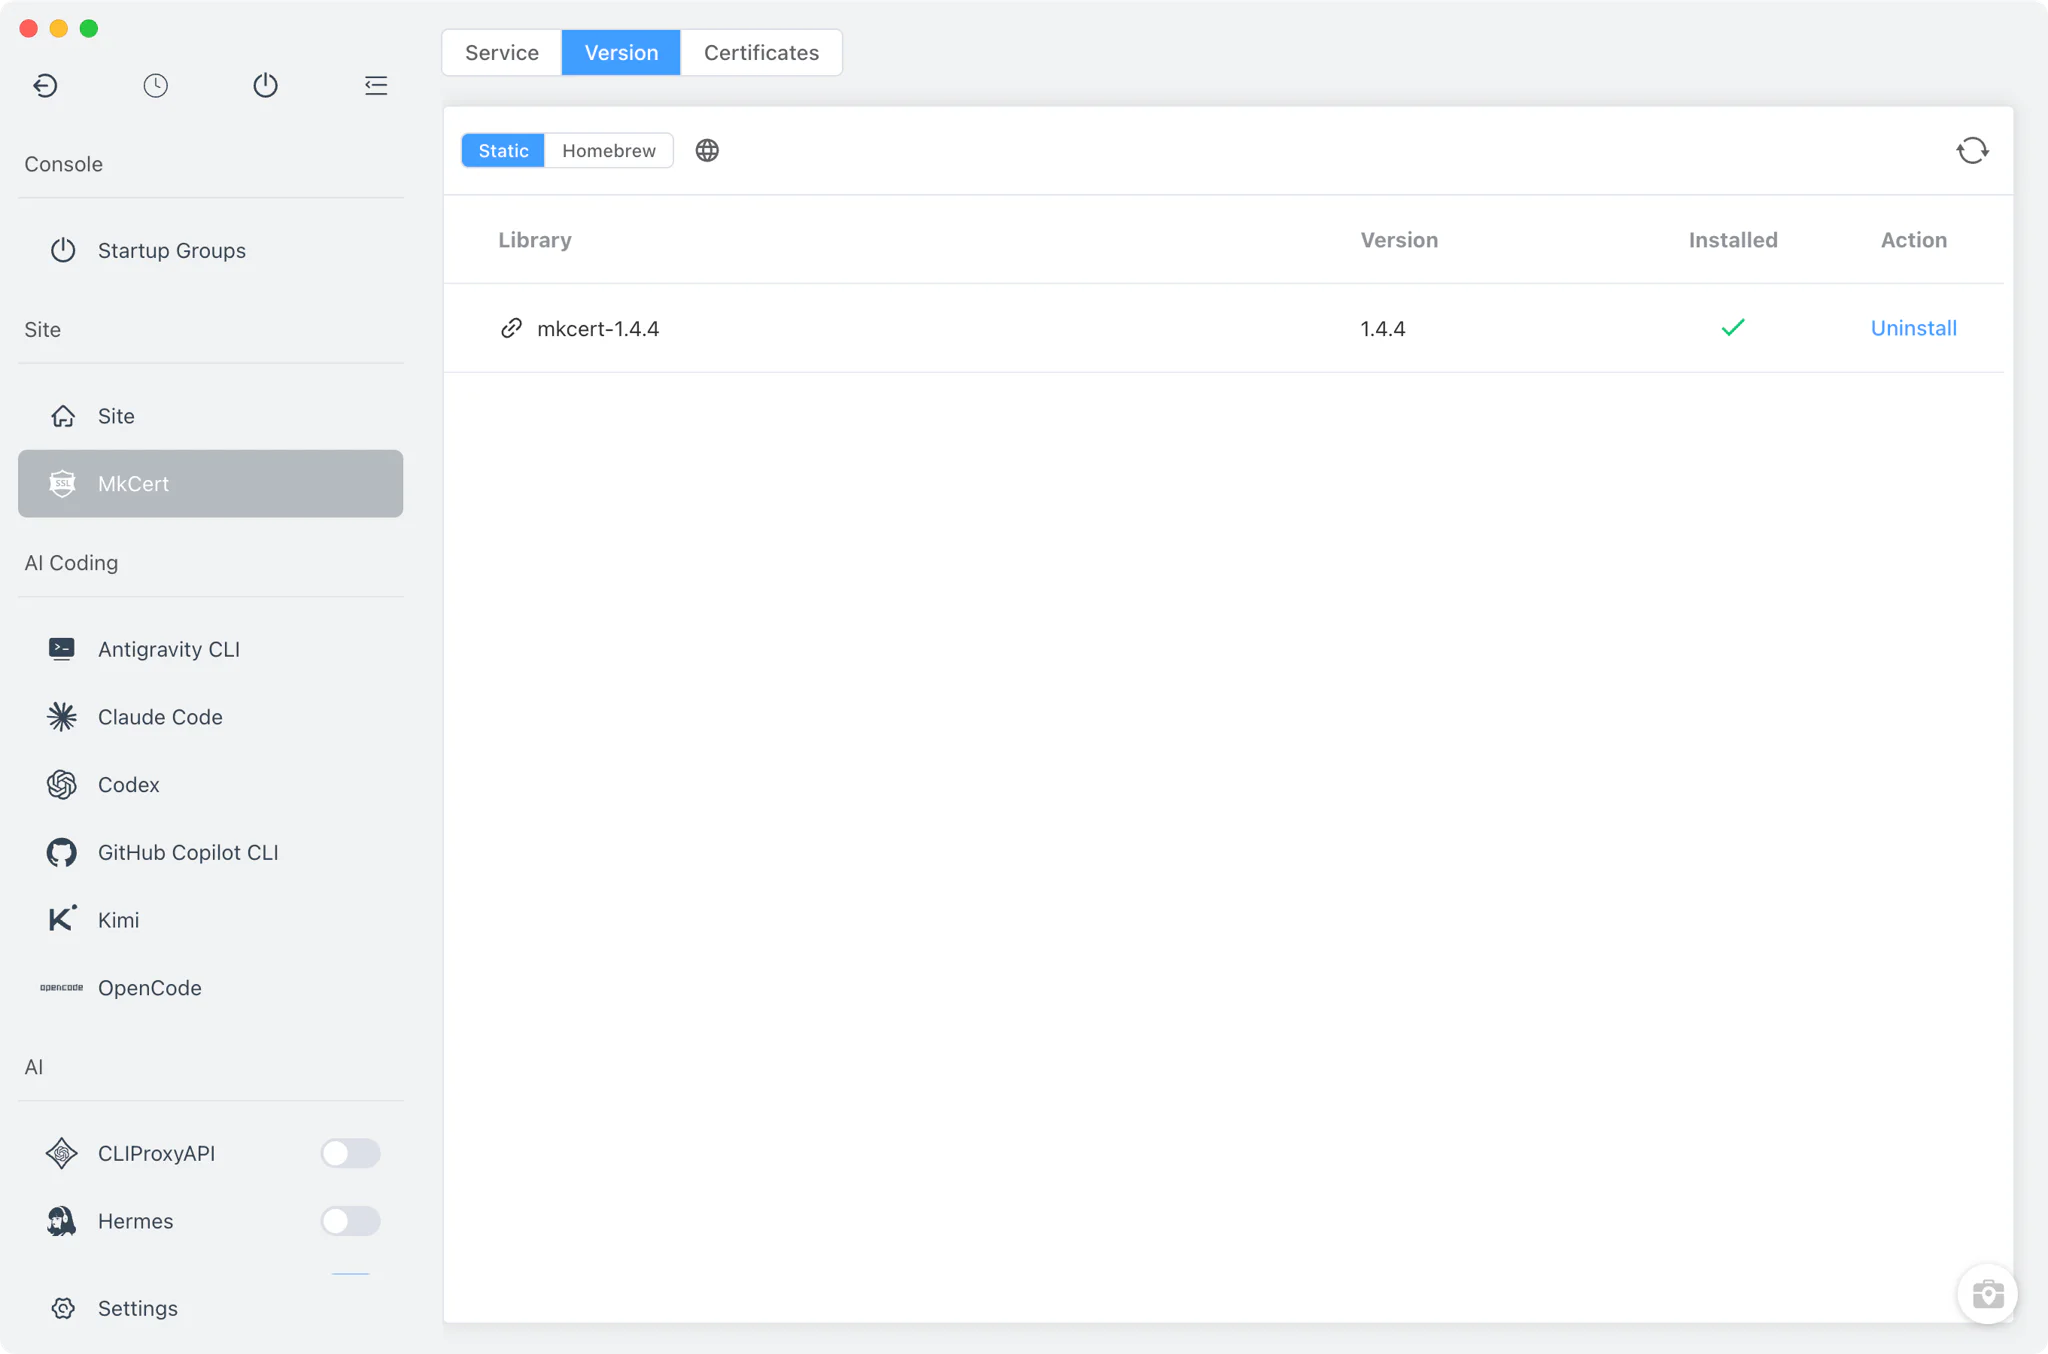2048x1354 pixels.
Task: Click the OpenCode logo icon
Action: pos(62,988)
